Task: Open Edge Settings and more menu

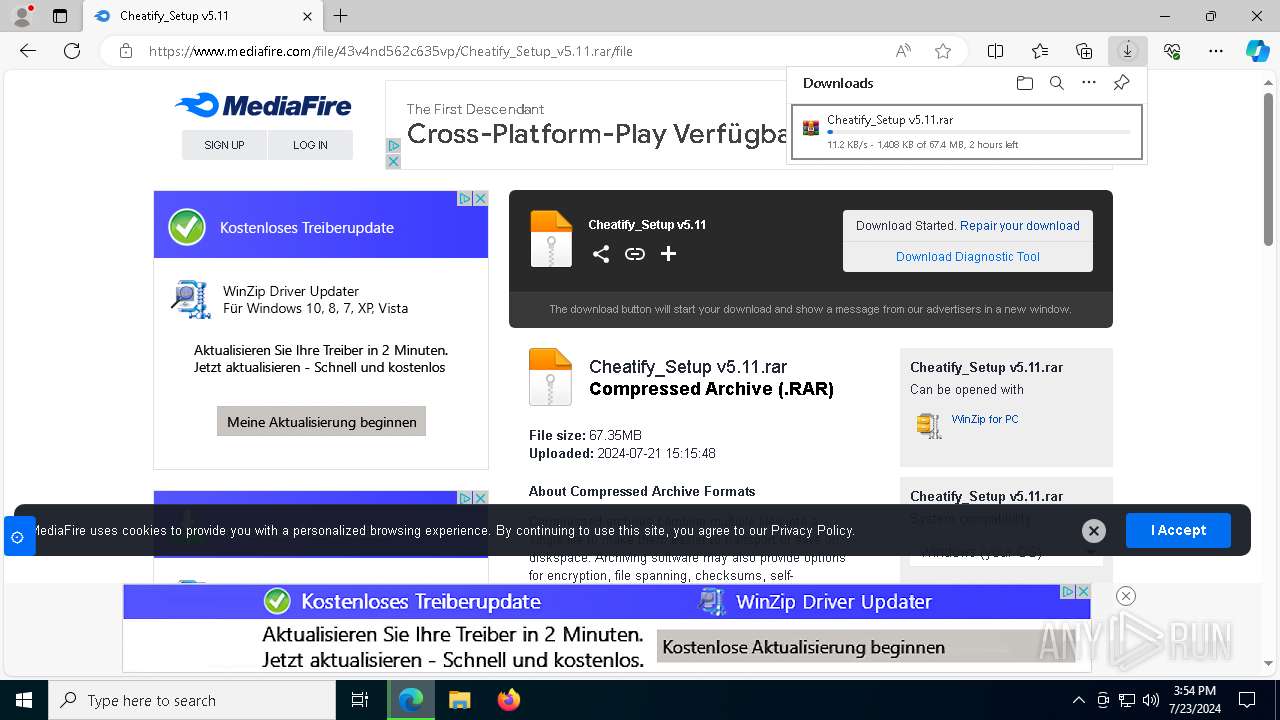Action: (x=1216, y=51)
